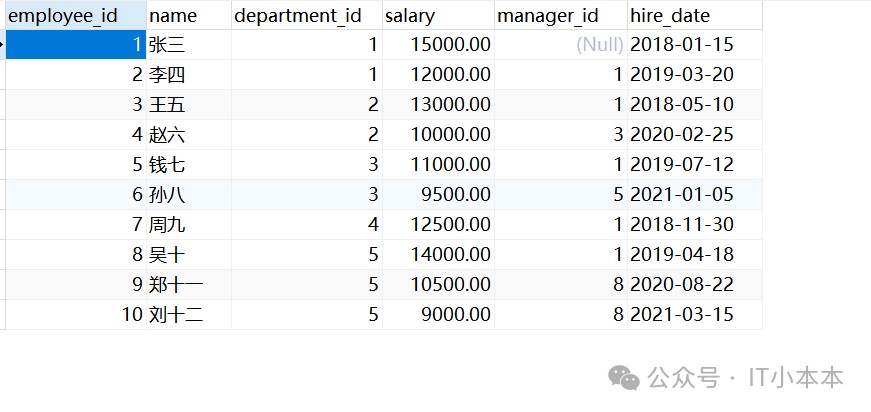Screen dimensions: 871x412
Task: Select the salary cell 15000.00
Action: pyautogui.click(x=438, y=45)
